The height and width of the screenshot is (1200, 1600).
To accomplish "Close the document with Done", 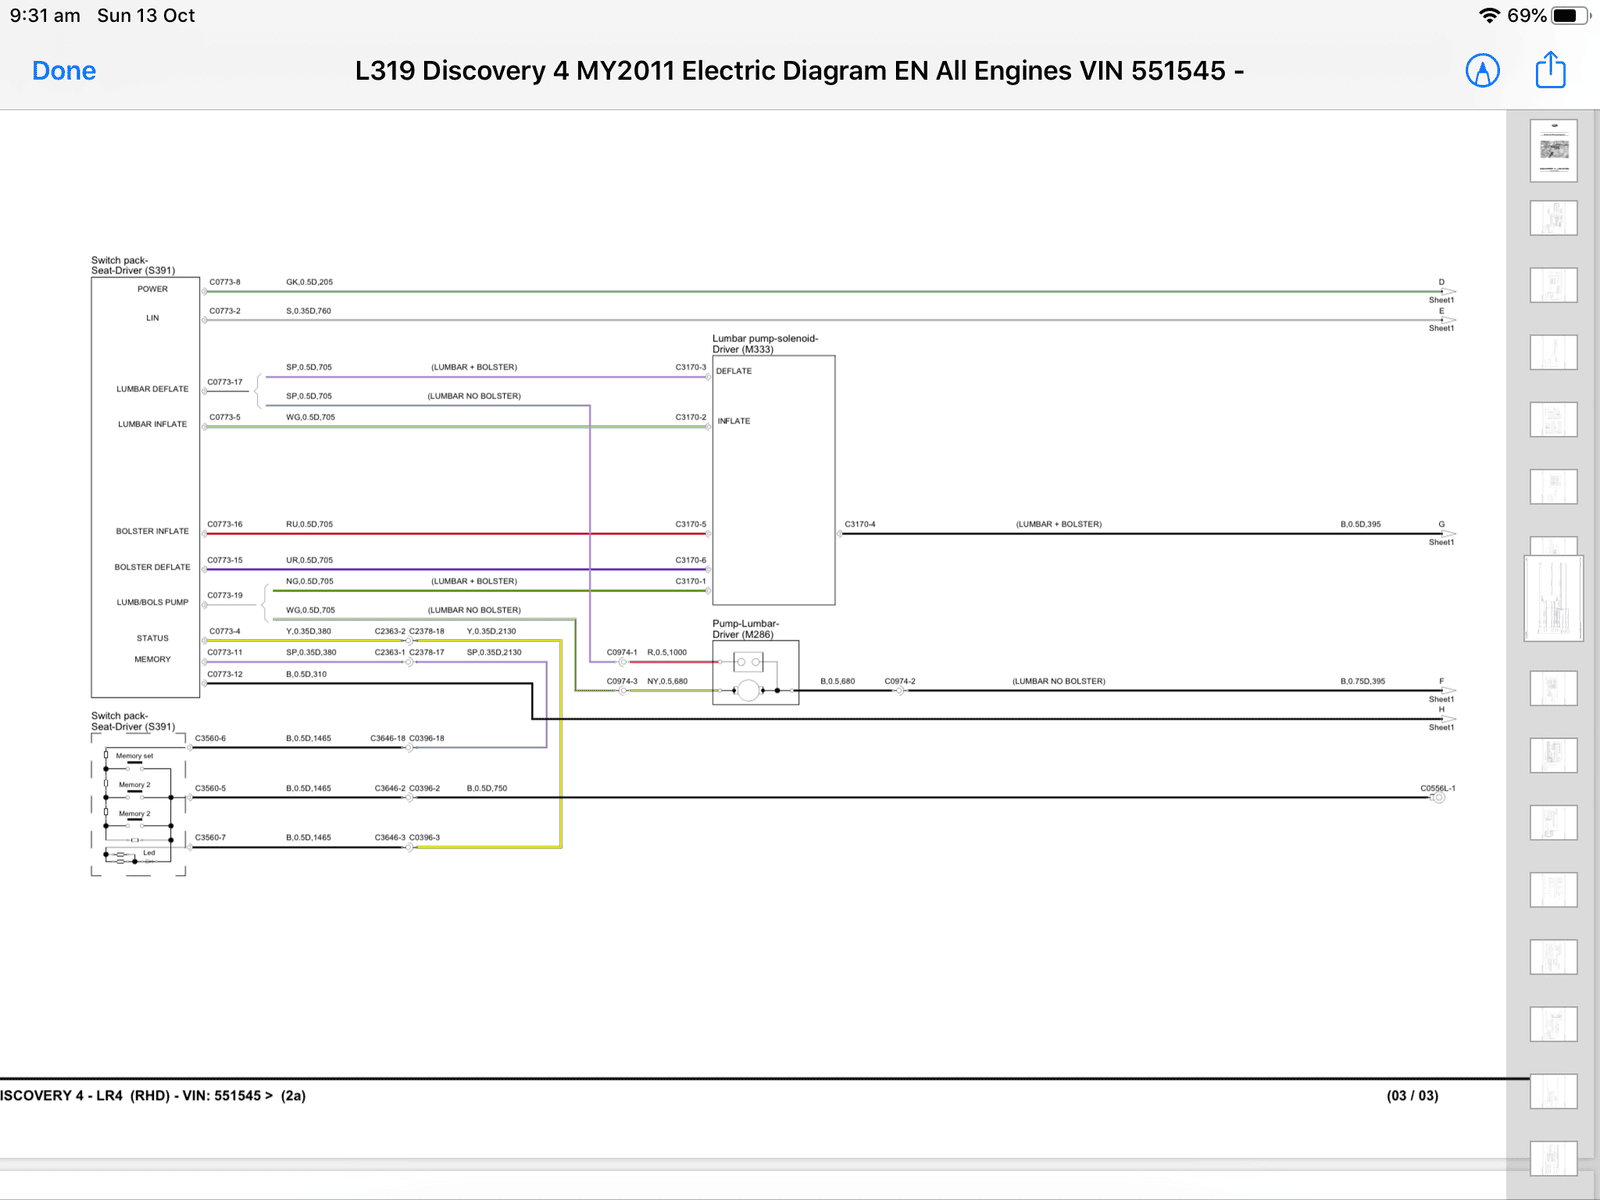I will click(64, 71).
